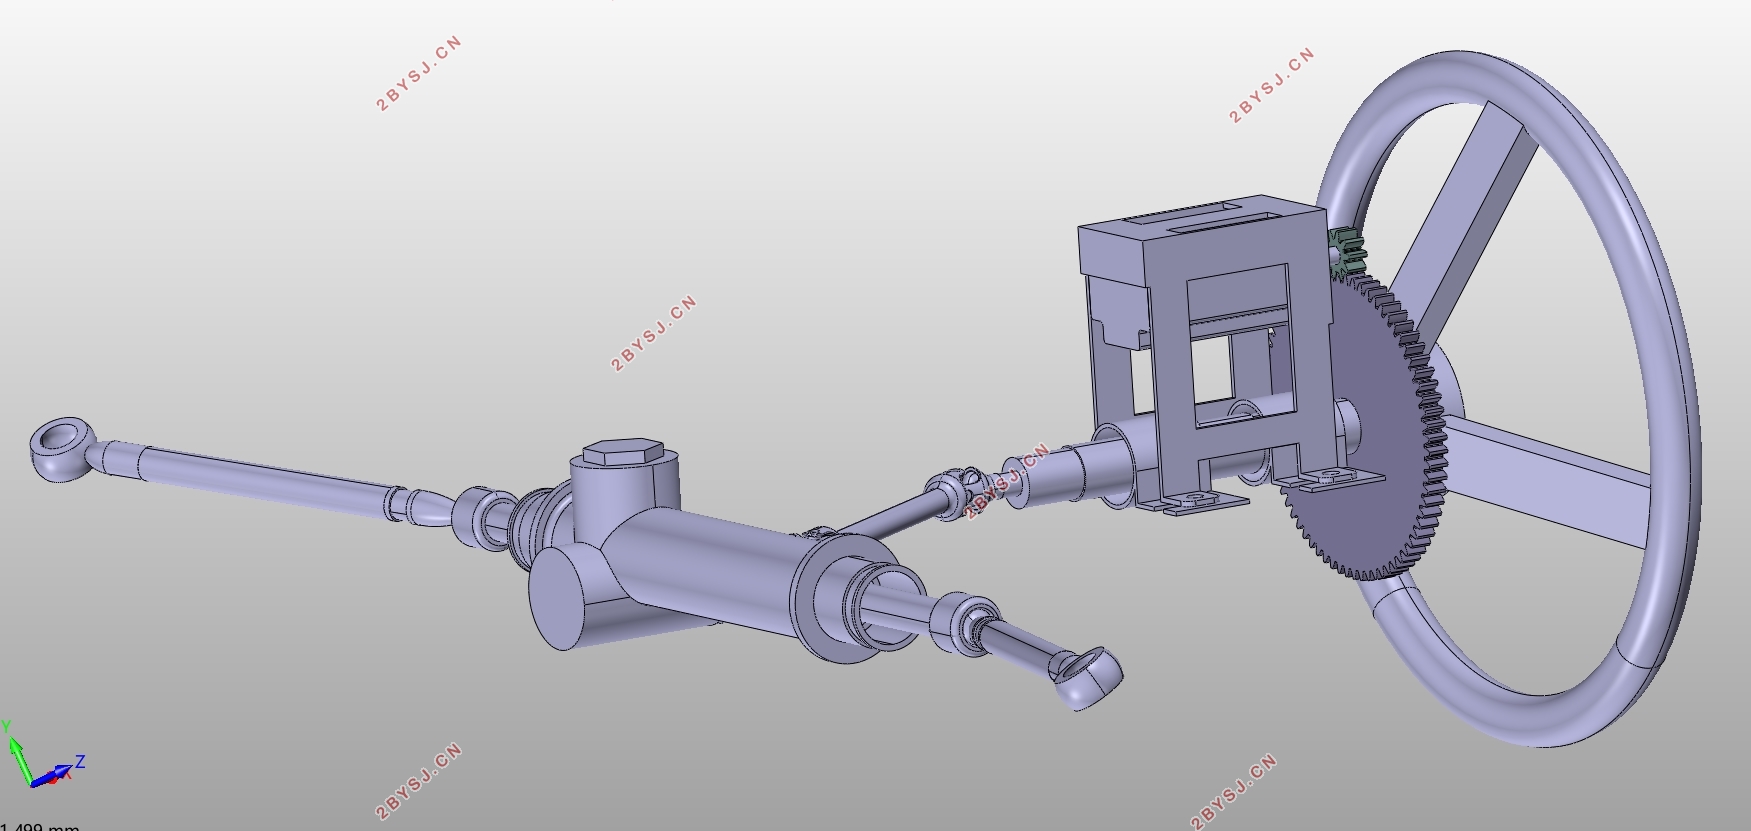Click the round end face of pinion housing
Viewport: 1751px width, 831px height.
566,600
